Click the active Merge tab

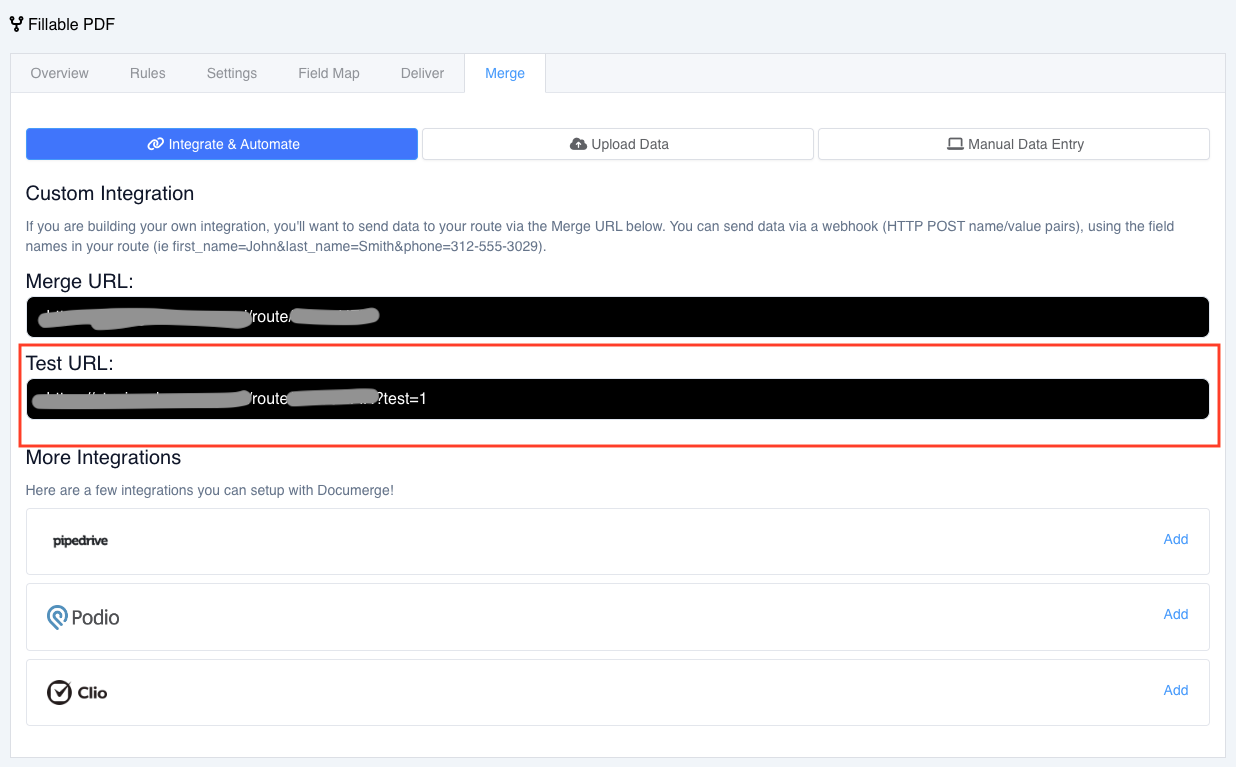click(x=505, y=73)
